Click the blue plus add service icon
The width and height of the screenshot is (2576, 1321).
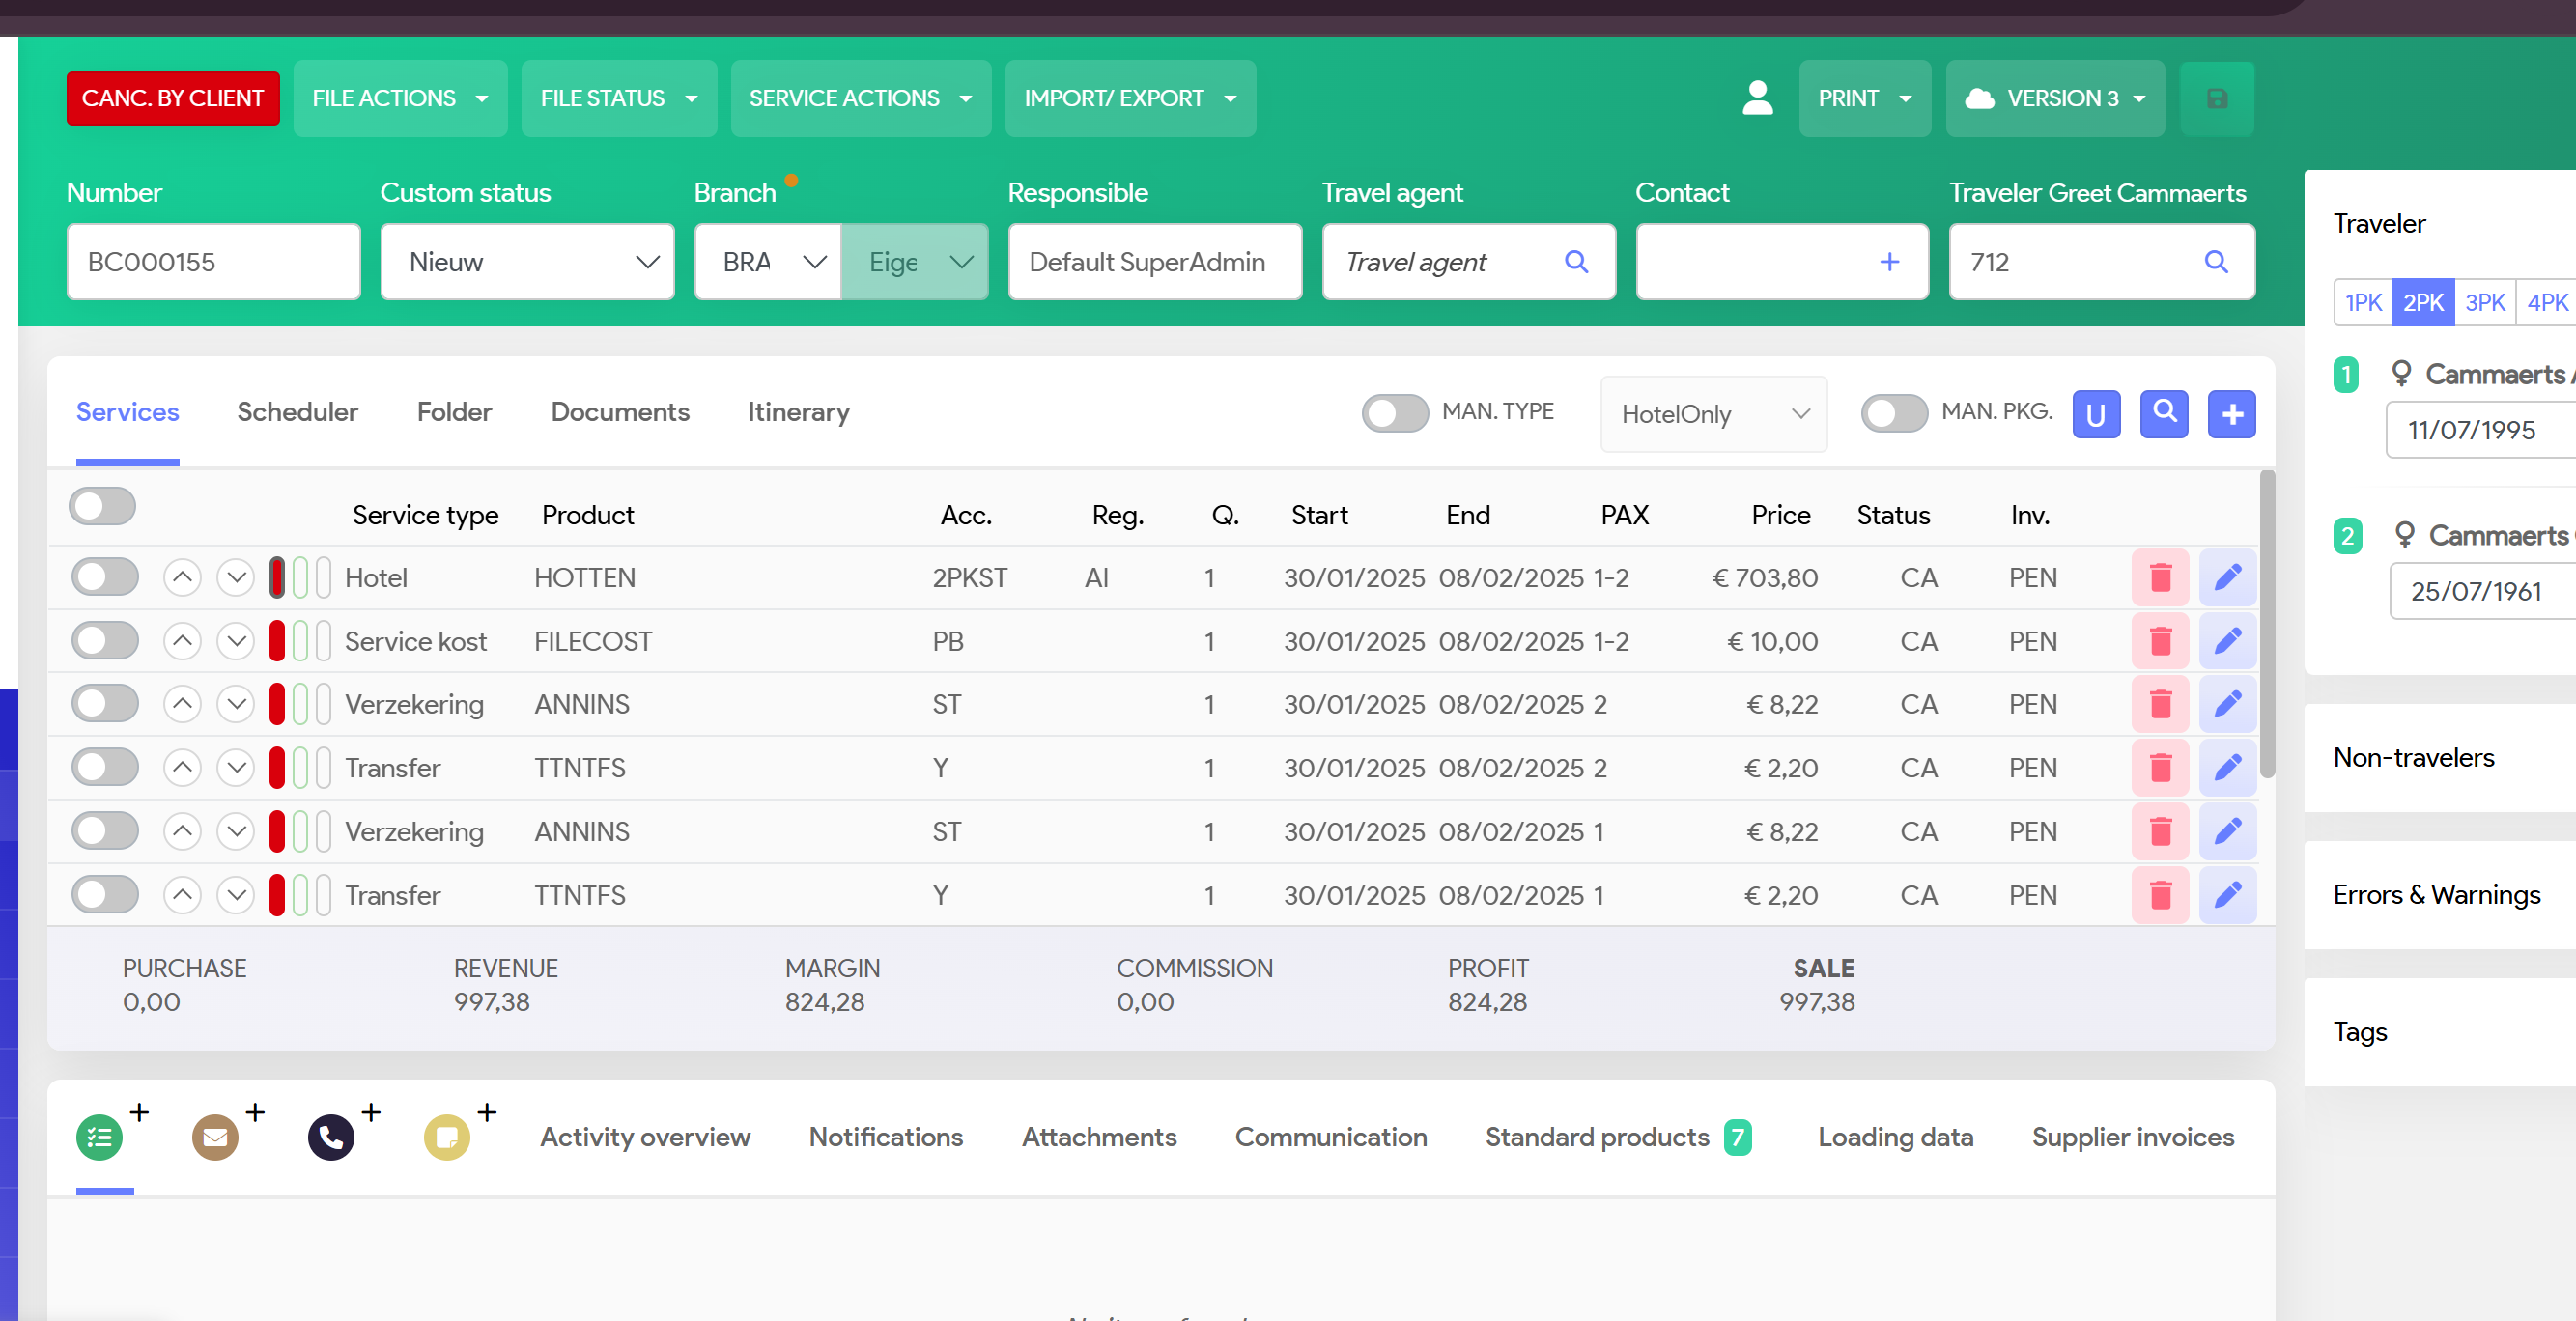point(2231,413)
